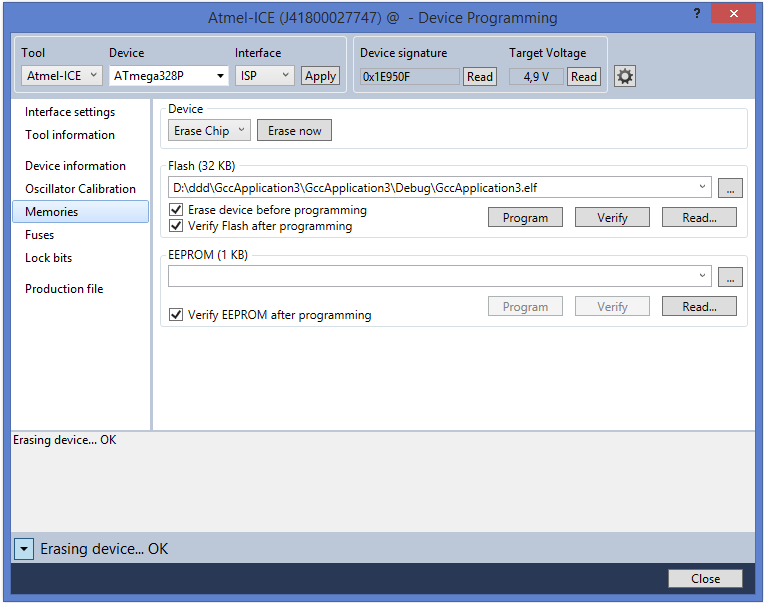Viewport: 764px width, 603px height.
Task: Browse for EEPROM file with ellipsis button
Action: tap(730, 277)
